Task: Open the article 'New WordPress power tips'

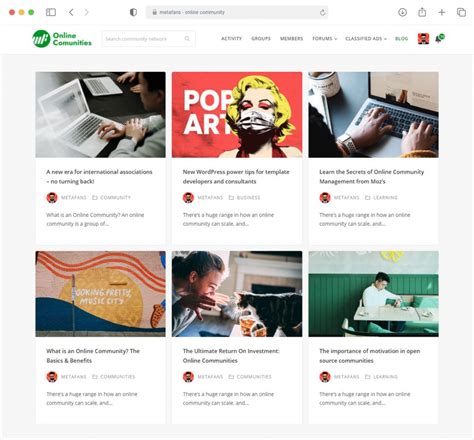Action: [236, 177]
